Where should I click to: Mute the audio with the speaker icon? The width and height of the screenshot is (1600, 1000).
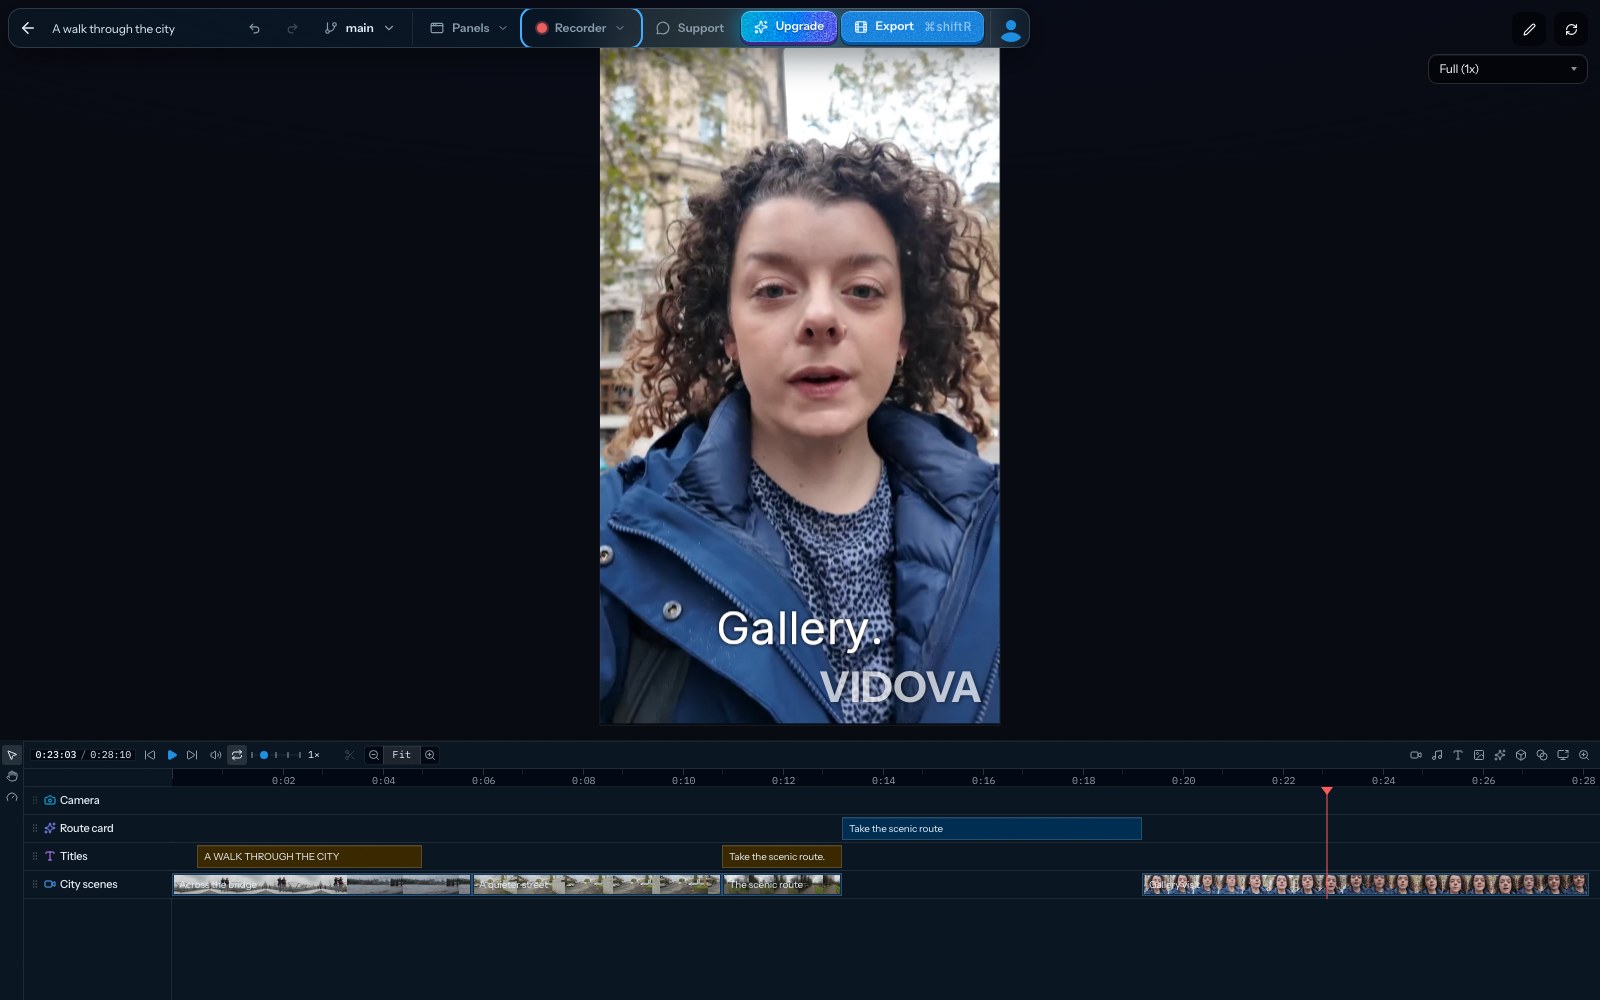pos(215,755)
